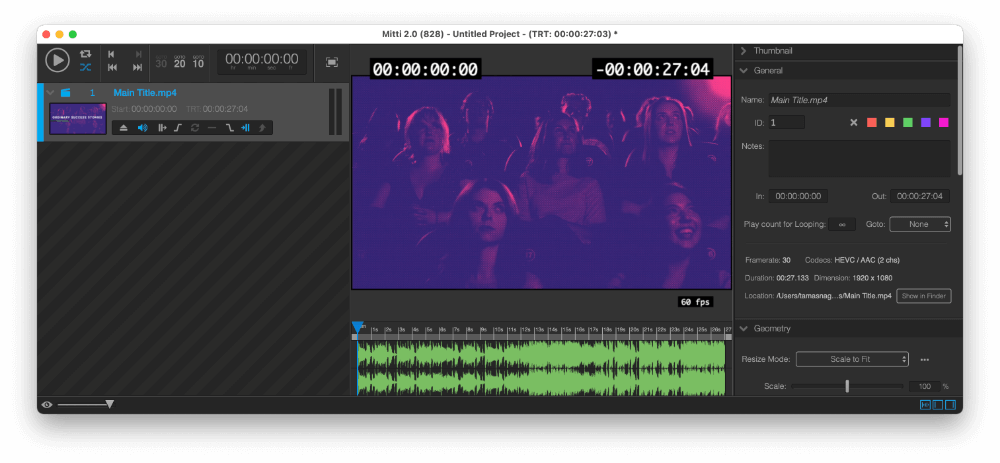
Task: Click the blue clapperboard cue icon
Action: coord(65,92)
